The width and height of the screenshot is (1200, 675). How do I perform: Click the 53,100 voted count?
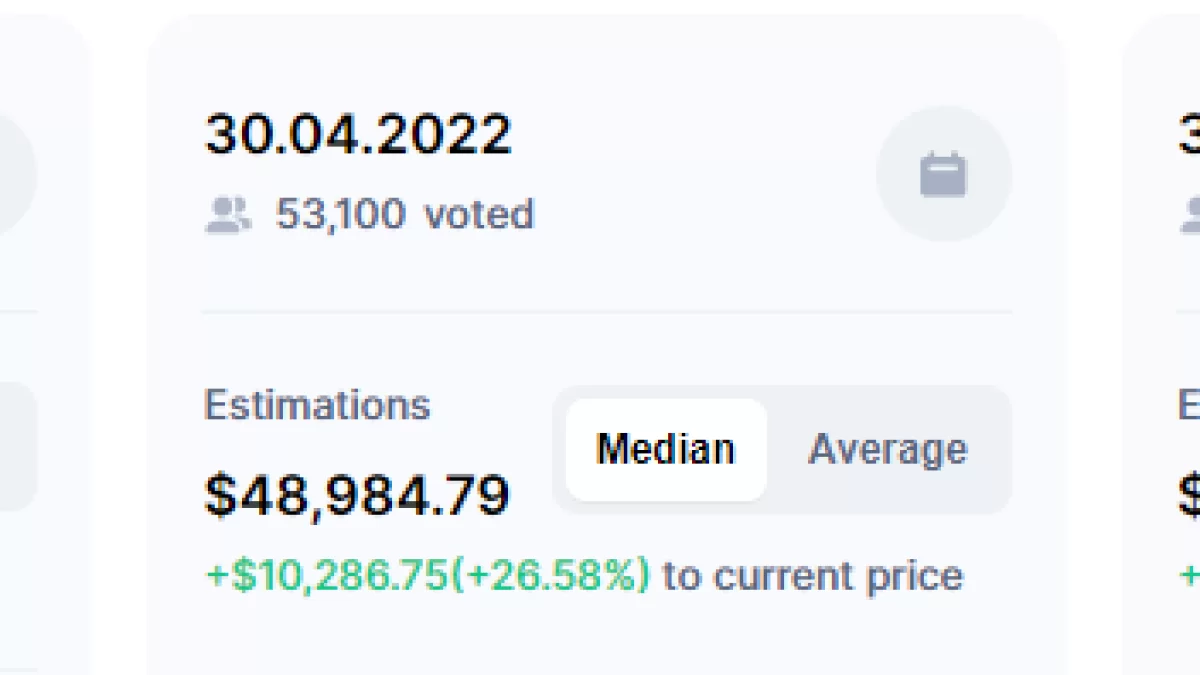404,214
